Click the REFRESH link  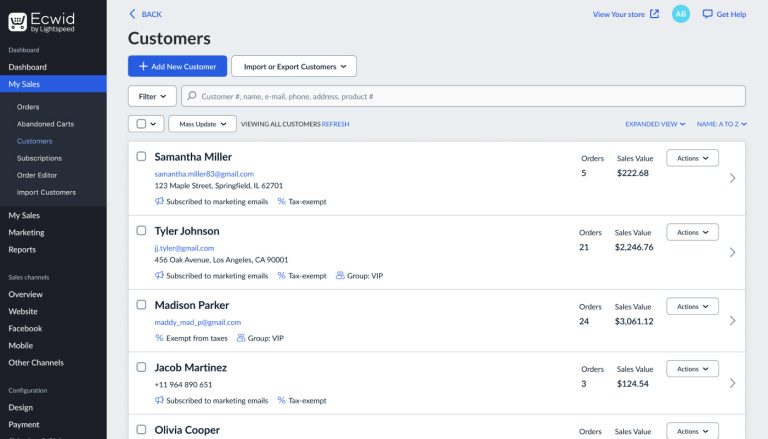point(336,124)
